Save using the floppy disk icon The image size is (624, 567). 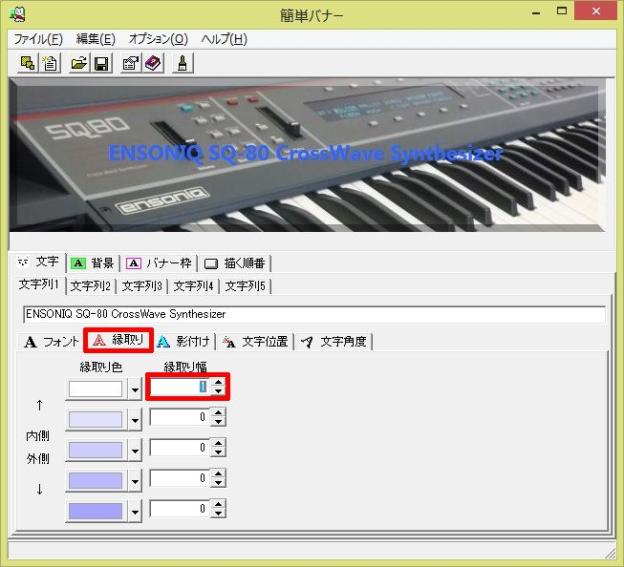coord(102,63)
